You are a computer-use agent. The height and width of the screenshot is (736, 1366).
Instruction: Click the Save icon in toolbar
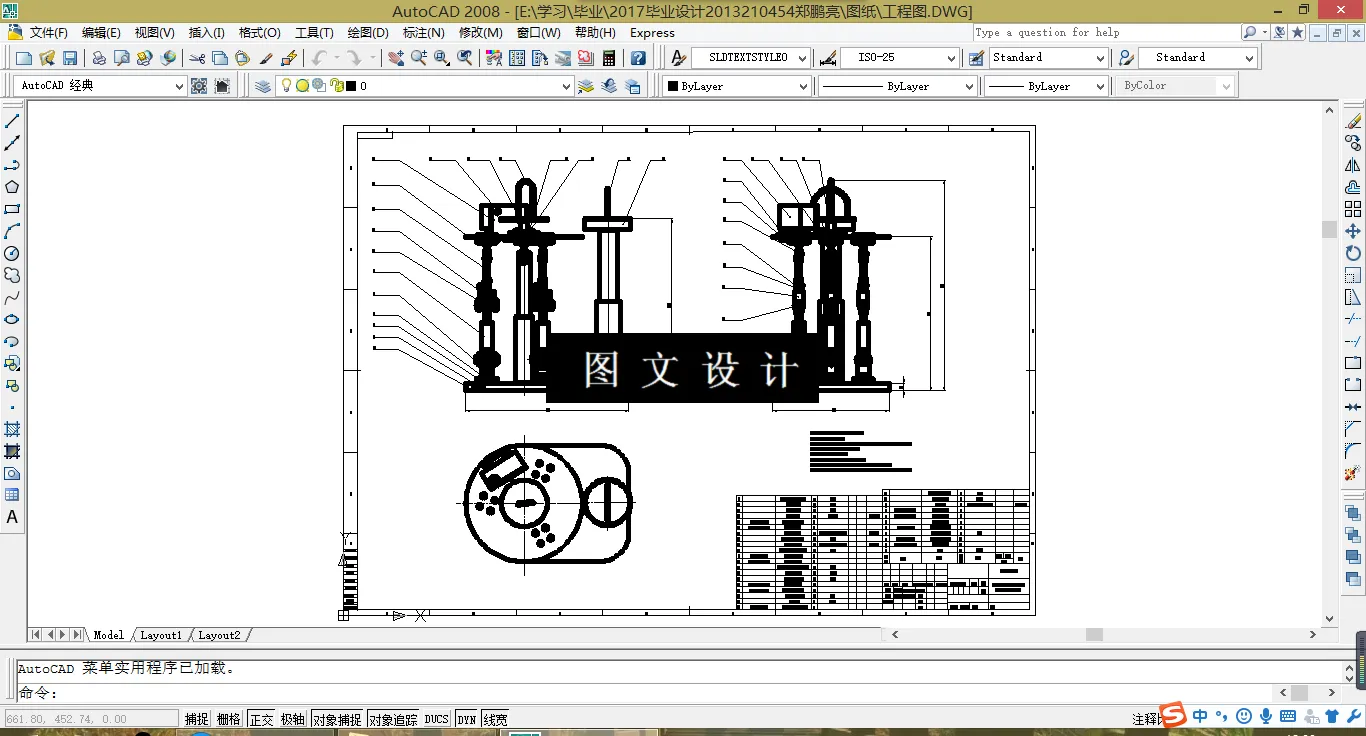[x=70, y=58]
